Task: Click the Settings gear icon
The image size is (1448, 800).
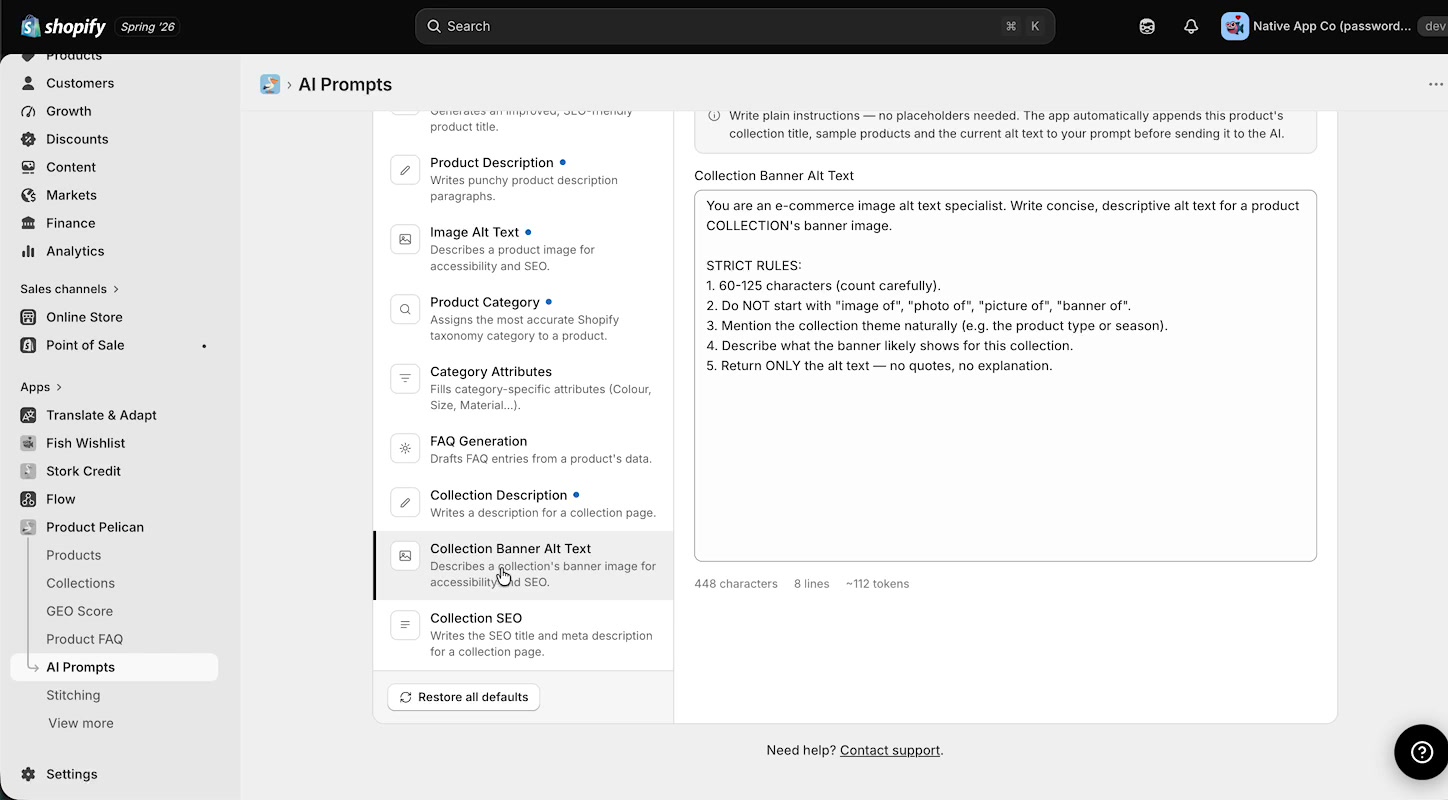Action: [x=28, y=774]
